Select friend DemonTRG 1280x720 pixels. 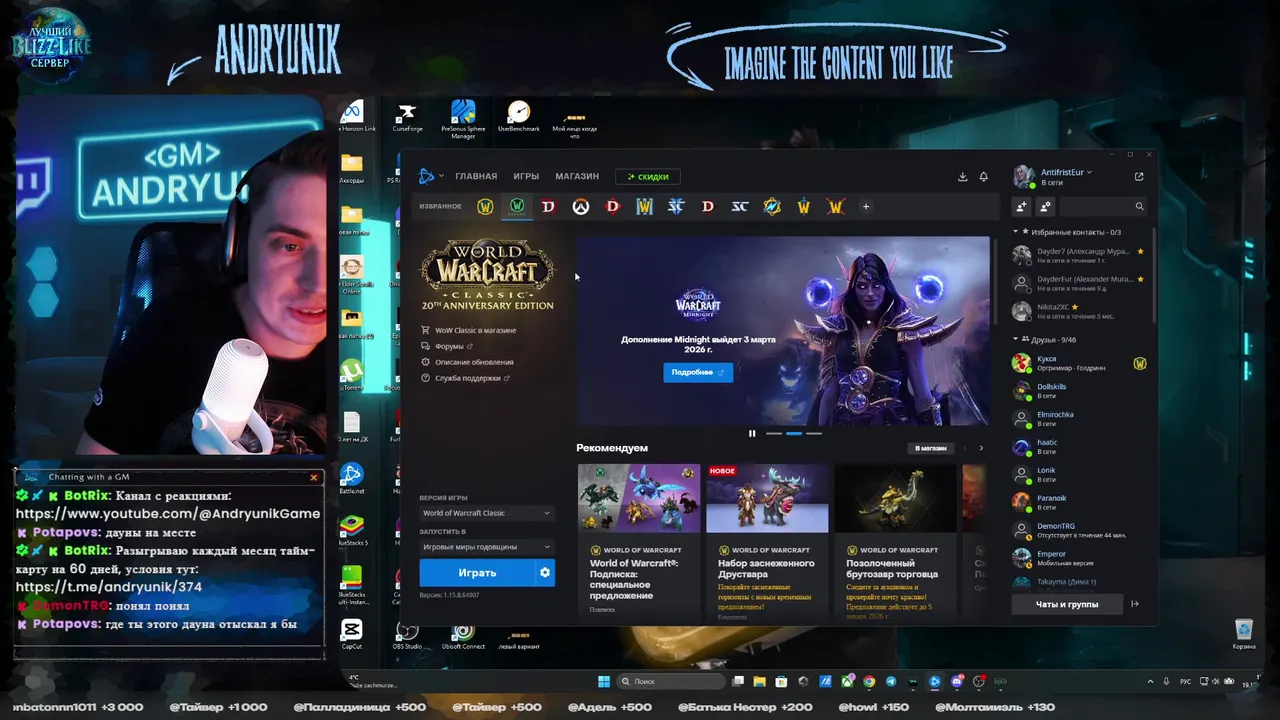point(1079,530)
